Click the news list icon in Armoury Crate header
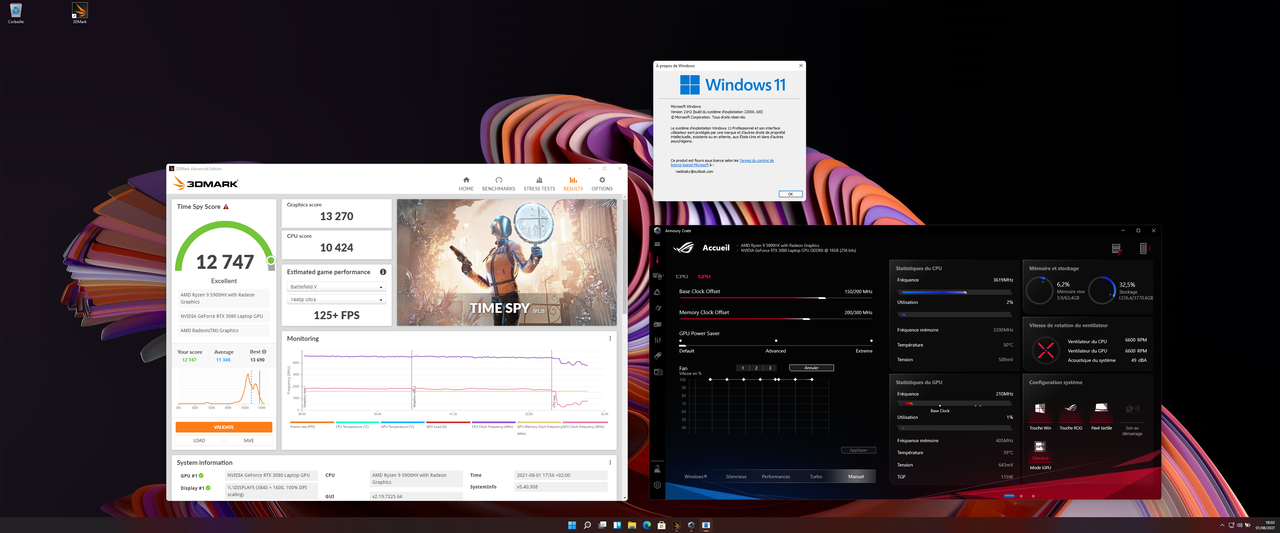Viewport: 1280px width, 533px height. 1116,248
